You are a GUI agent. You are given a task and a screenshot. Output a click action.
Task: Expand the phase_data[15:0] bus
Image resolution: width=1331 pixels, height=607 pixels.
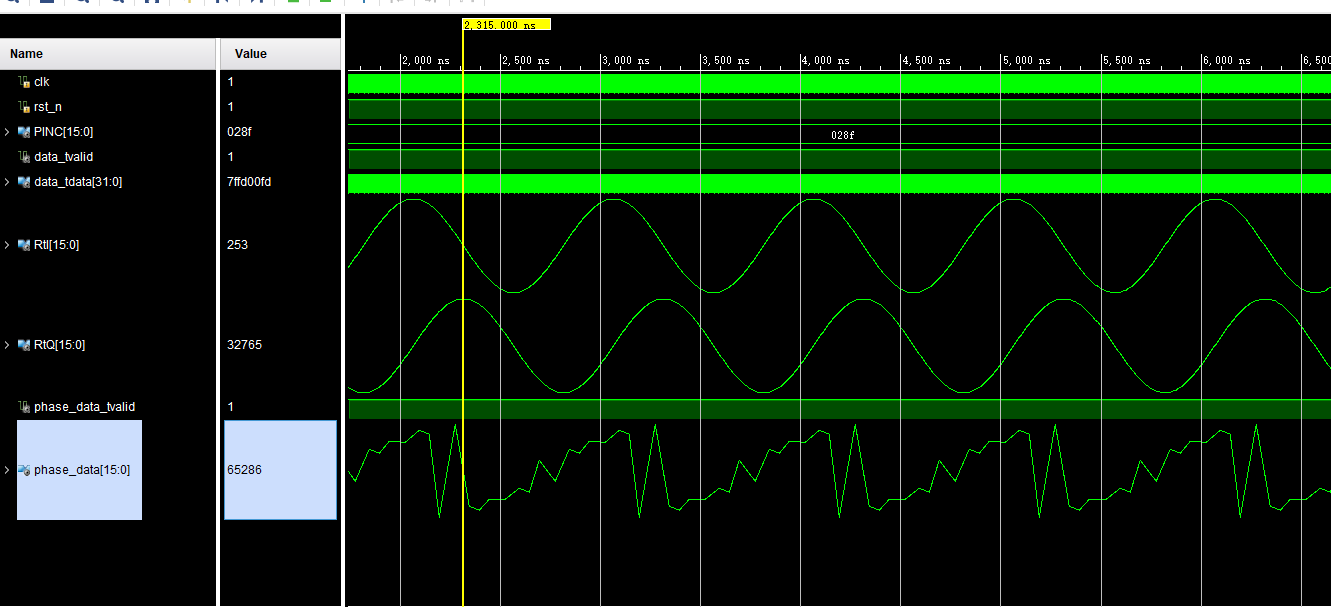tap(8, 470)
